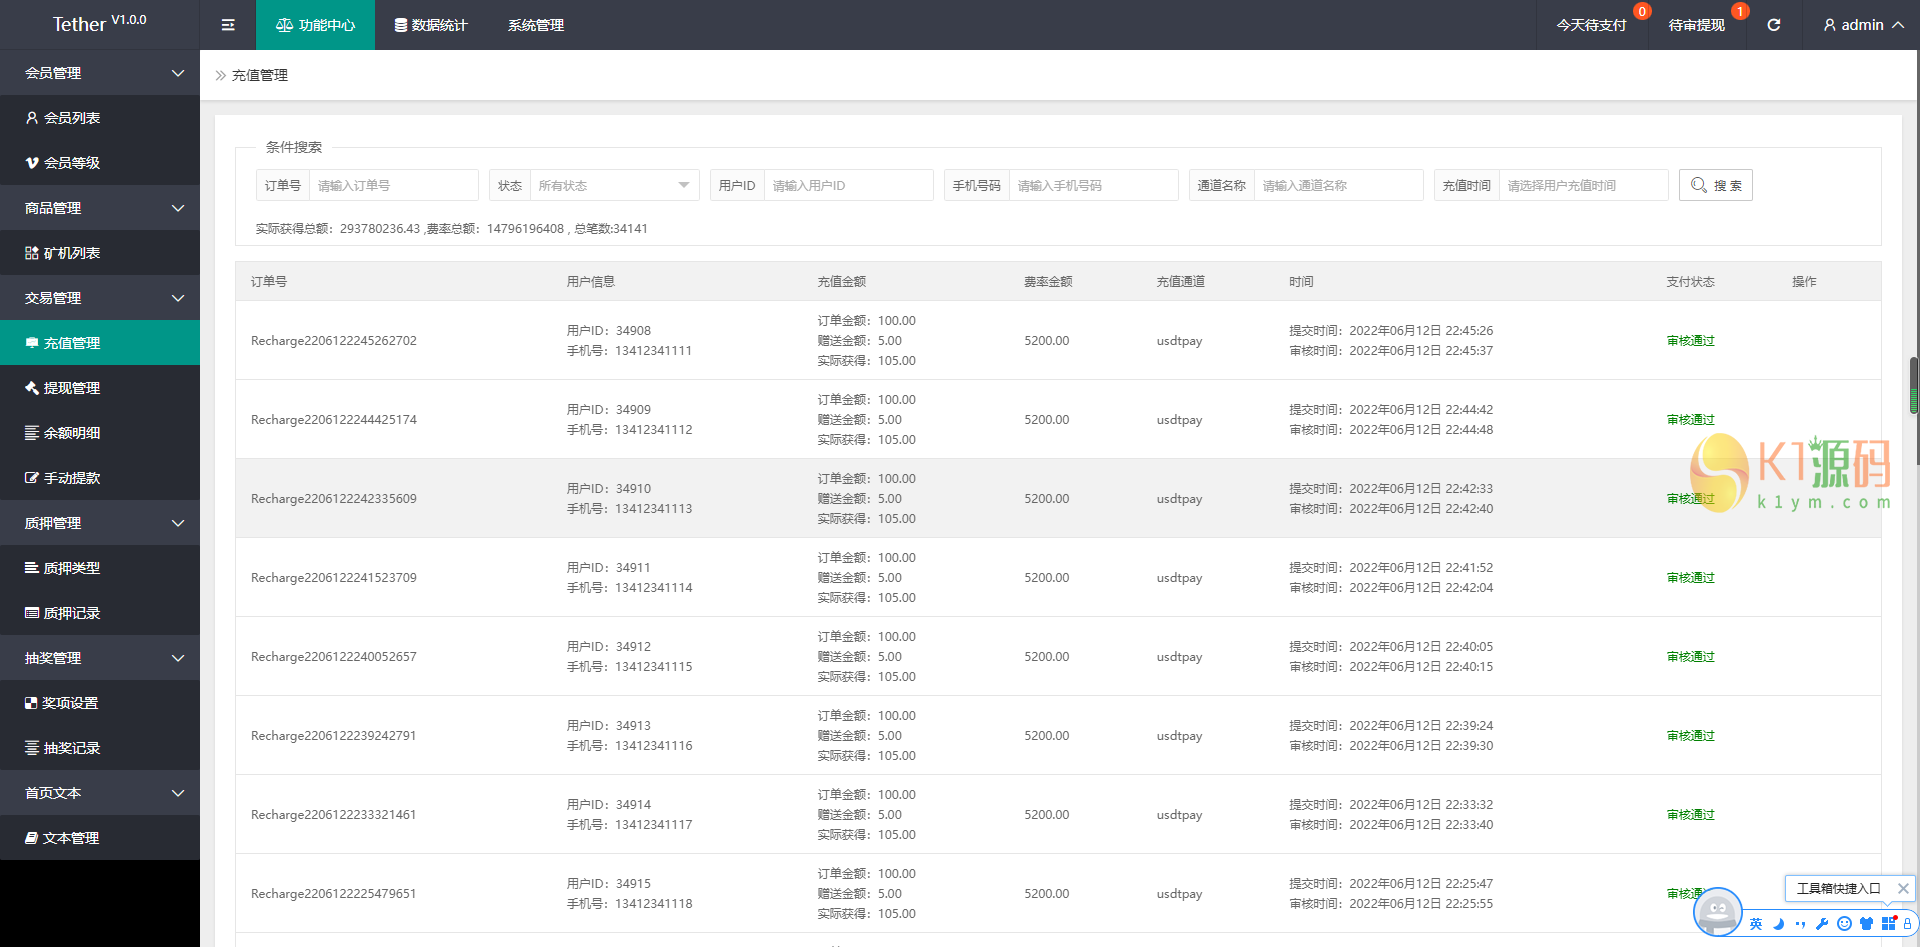Close the 工具箱快捷入口 popup
This screenshot has height=947, width=1920.
pyautogui.click(x=1903, y=888)
